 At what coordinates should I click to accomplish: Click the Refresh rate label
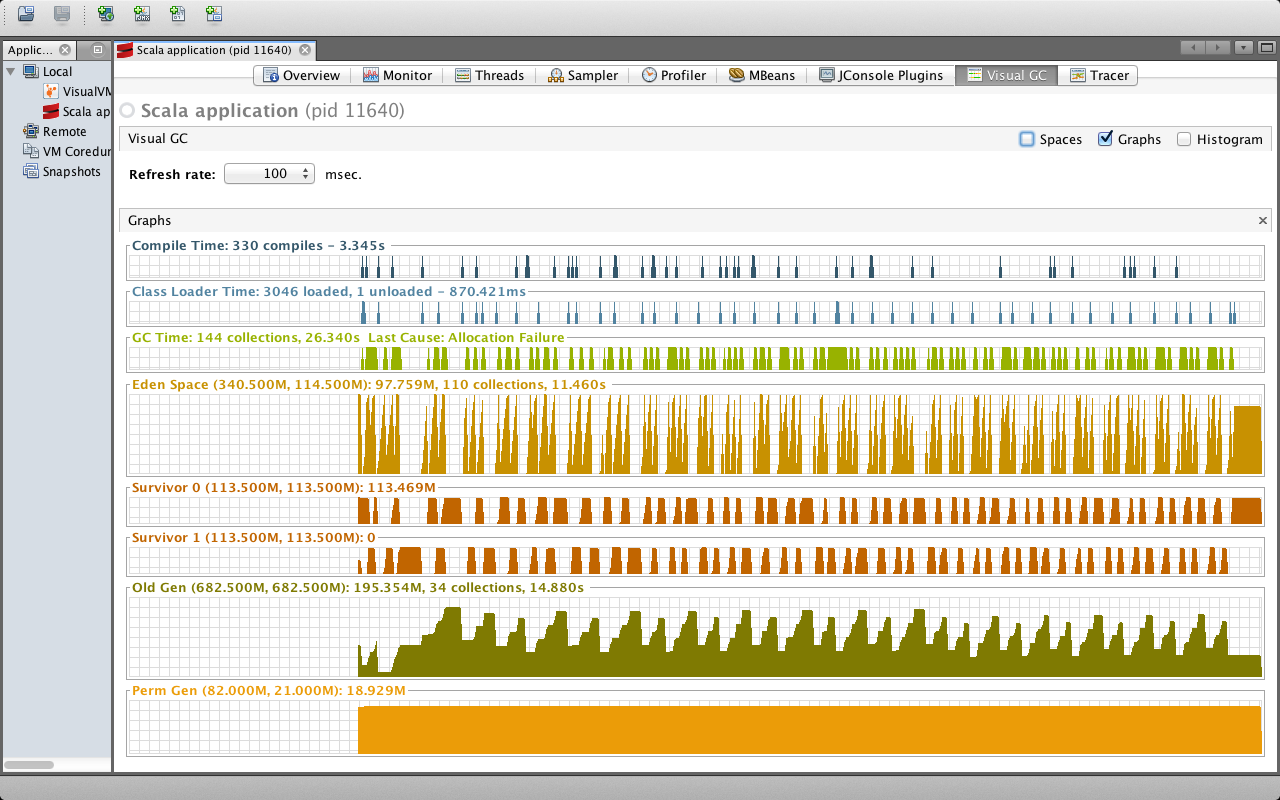[172, 174]
